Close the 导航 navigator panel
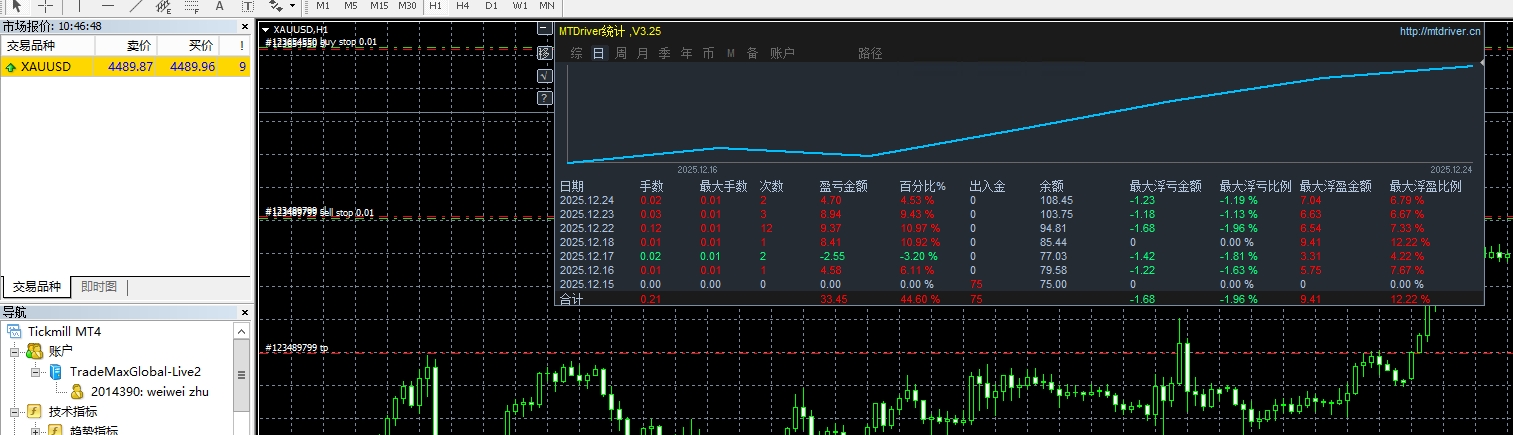This screenshot has height=435, width=1513. [244, 313]
